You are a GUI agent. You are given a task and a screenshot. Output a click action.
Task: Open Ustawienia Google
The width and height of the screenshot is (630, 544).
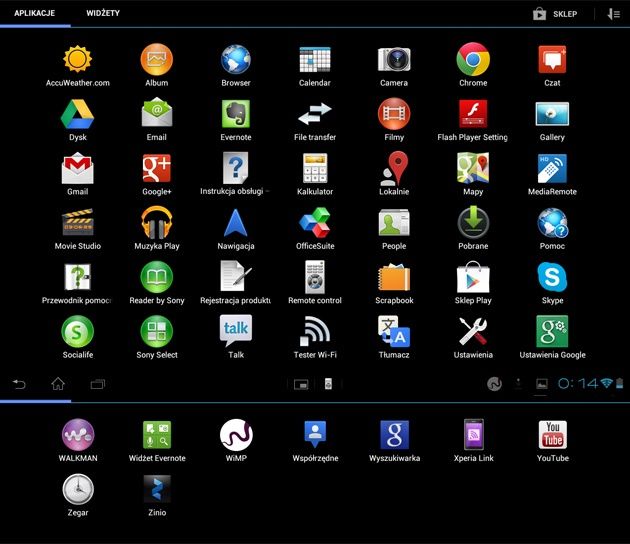[x=552, y=332]
